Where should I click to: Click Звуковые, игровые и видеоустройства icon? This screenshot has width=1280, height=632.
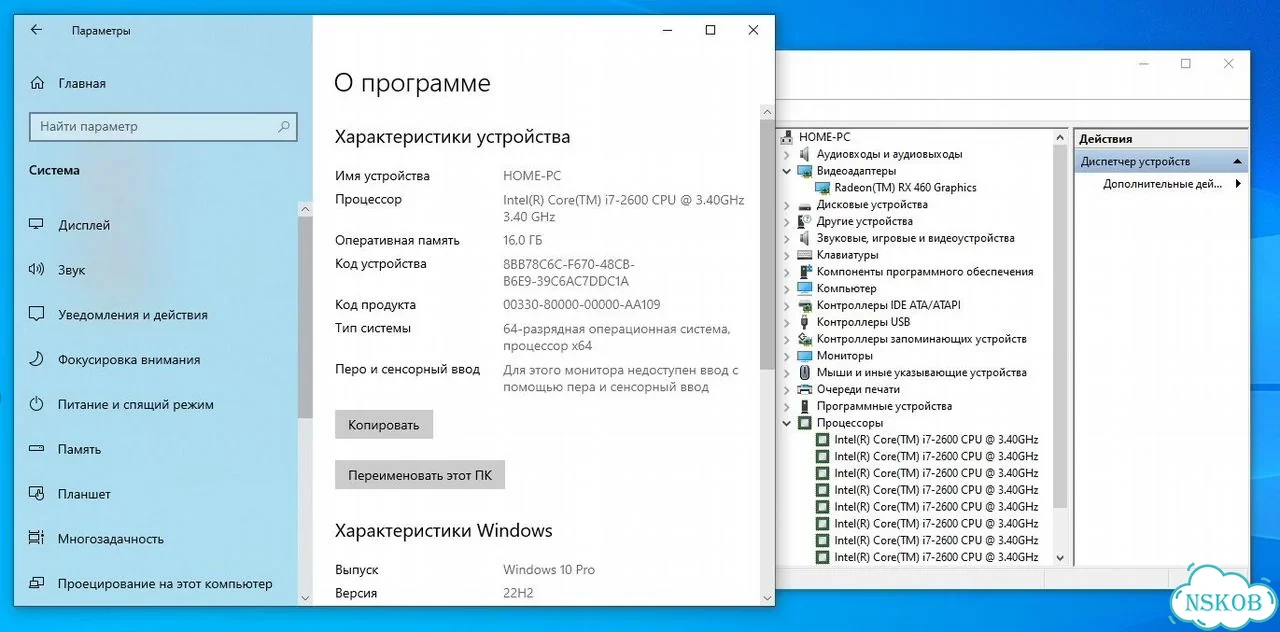click(805, 238)
